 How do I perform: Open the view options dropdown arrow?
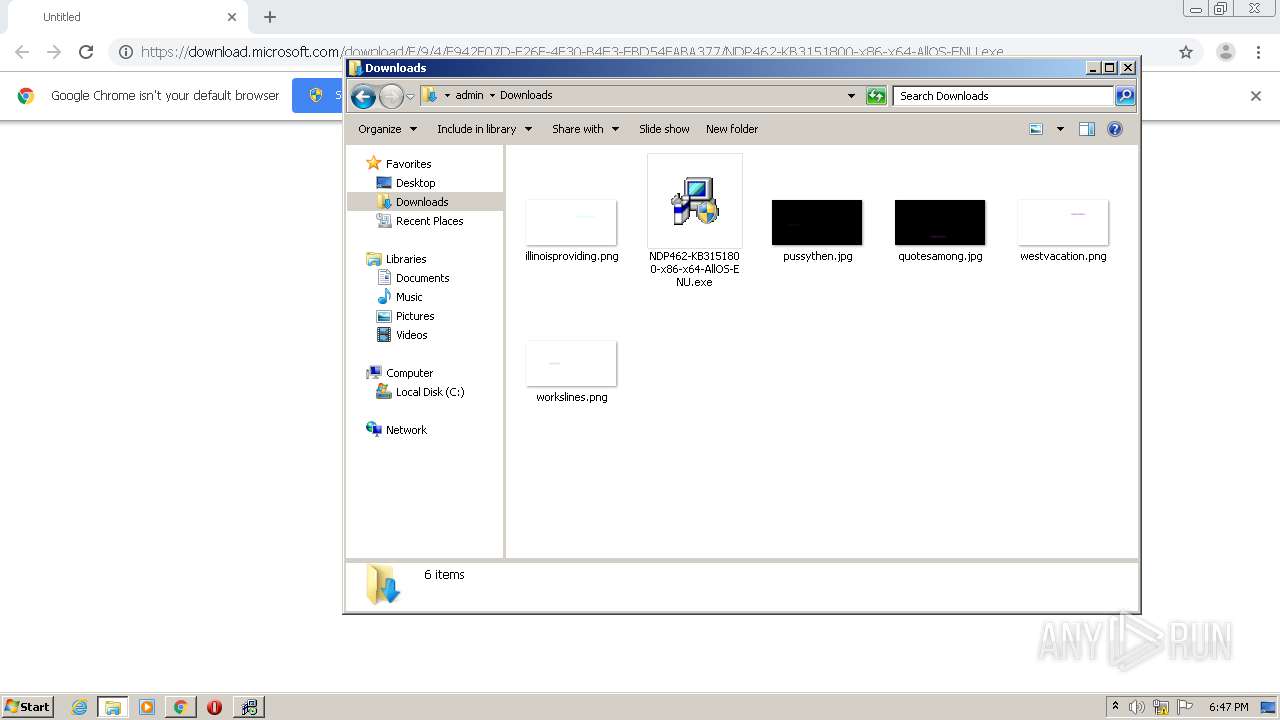pyautogui.click(x=1060, y=129)
